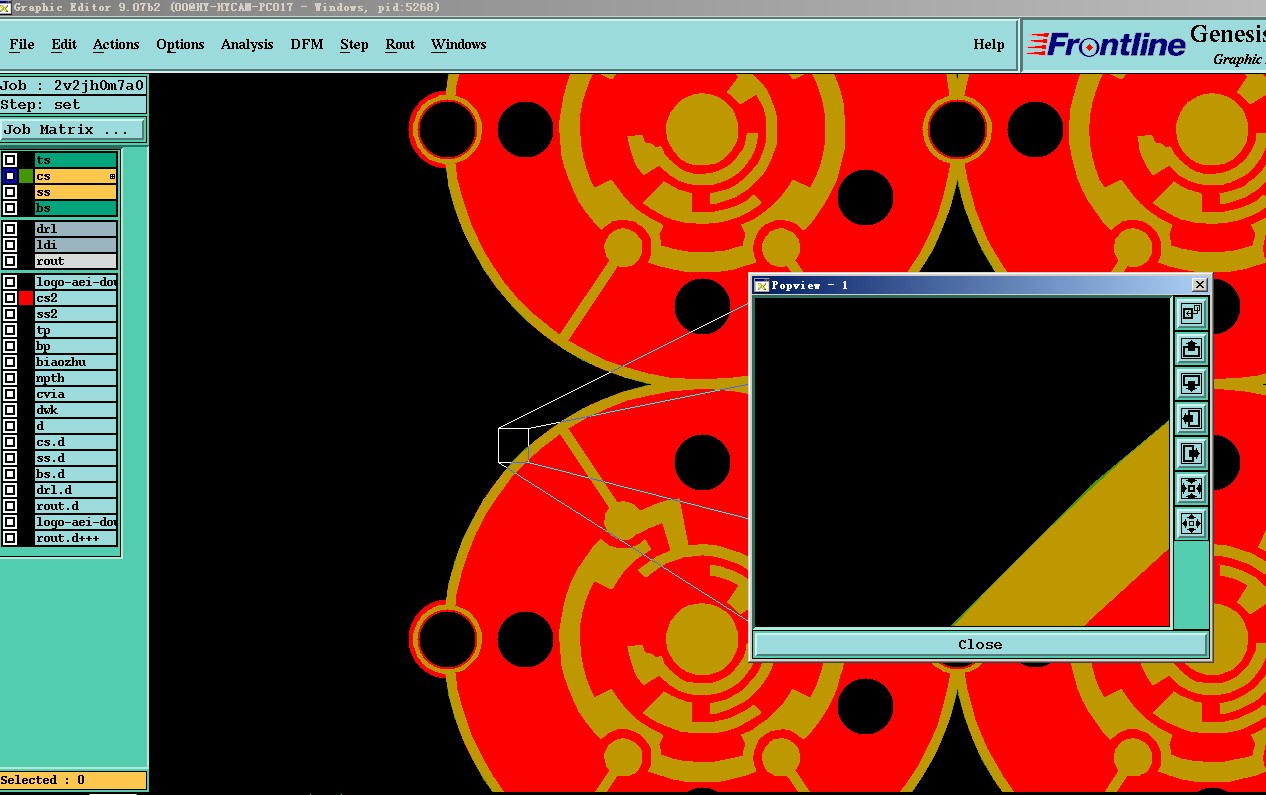Screen dimensions: 1266x795
Task: Select the ldi layer name
Action: pos(76,245)
